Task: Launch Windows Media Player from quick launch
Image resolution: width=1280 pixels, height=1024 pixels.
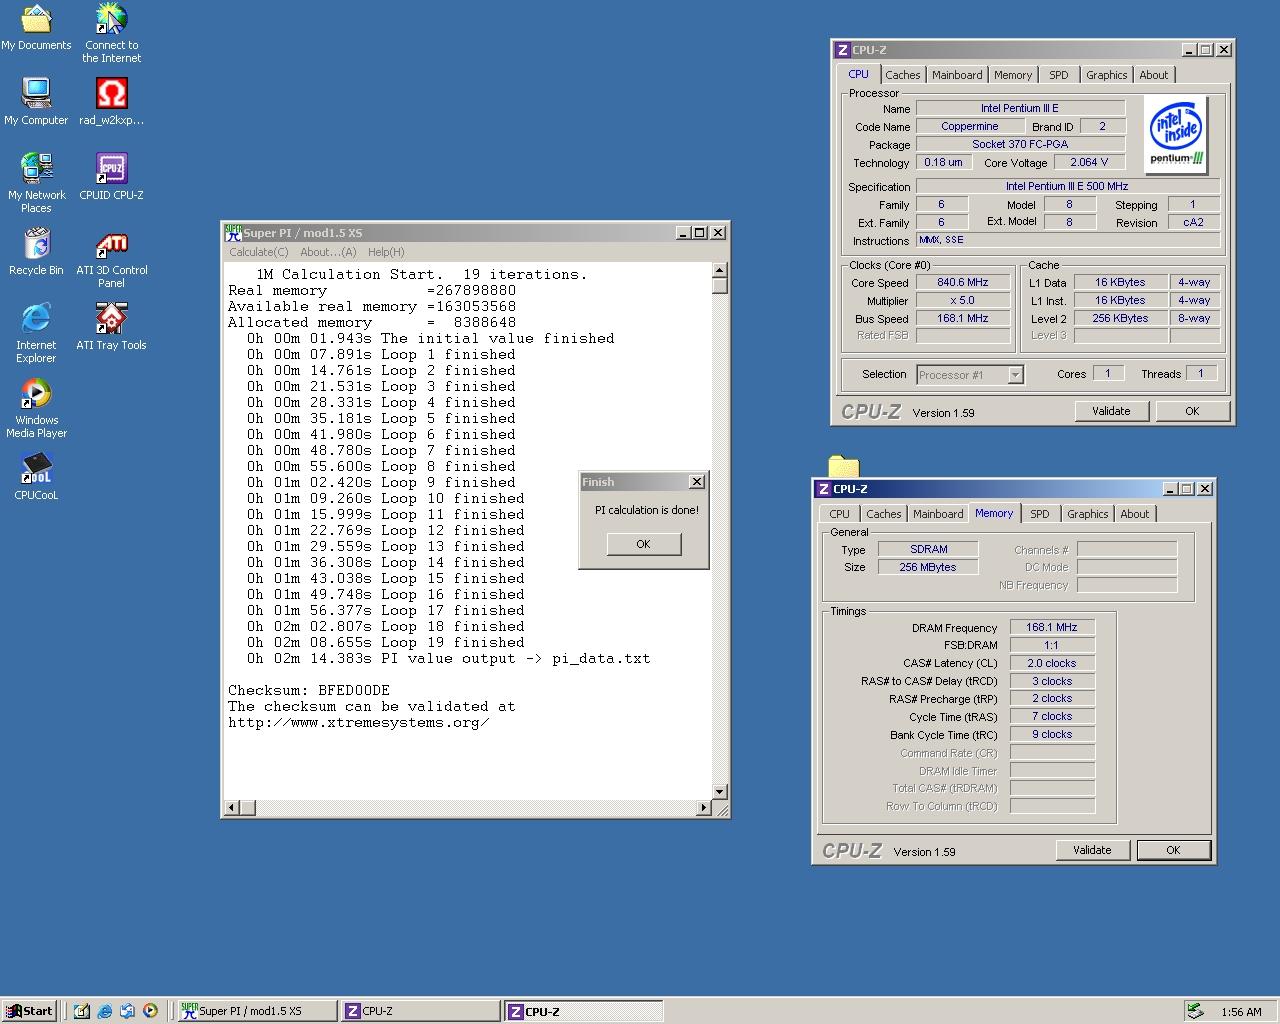Action: (x=150, y=1011)
